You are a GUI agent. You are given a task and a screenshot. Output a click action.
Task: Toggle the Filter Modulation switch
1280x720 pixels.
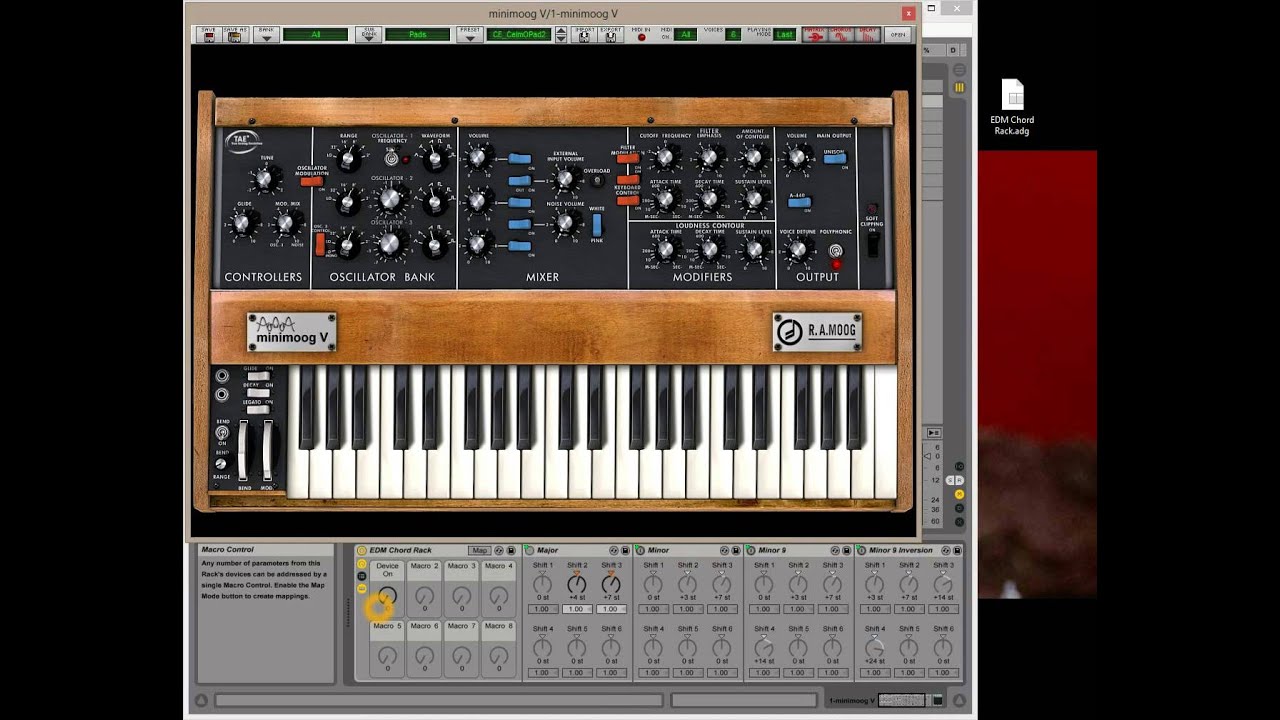(x=627, y=158)
